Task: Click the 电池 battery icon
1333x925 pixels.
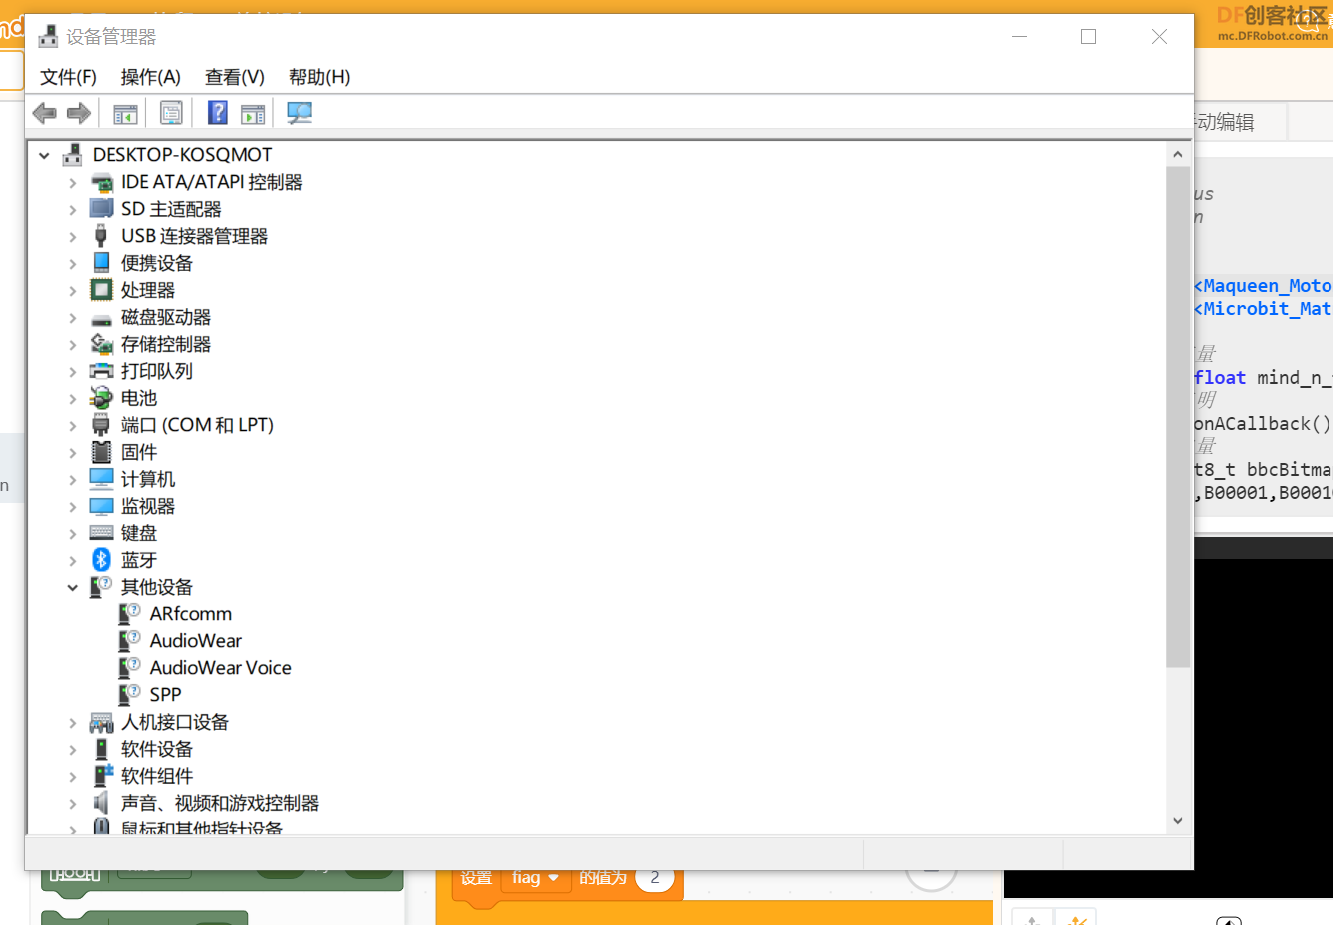Action: coord(101,398)
